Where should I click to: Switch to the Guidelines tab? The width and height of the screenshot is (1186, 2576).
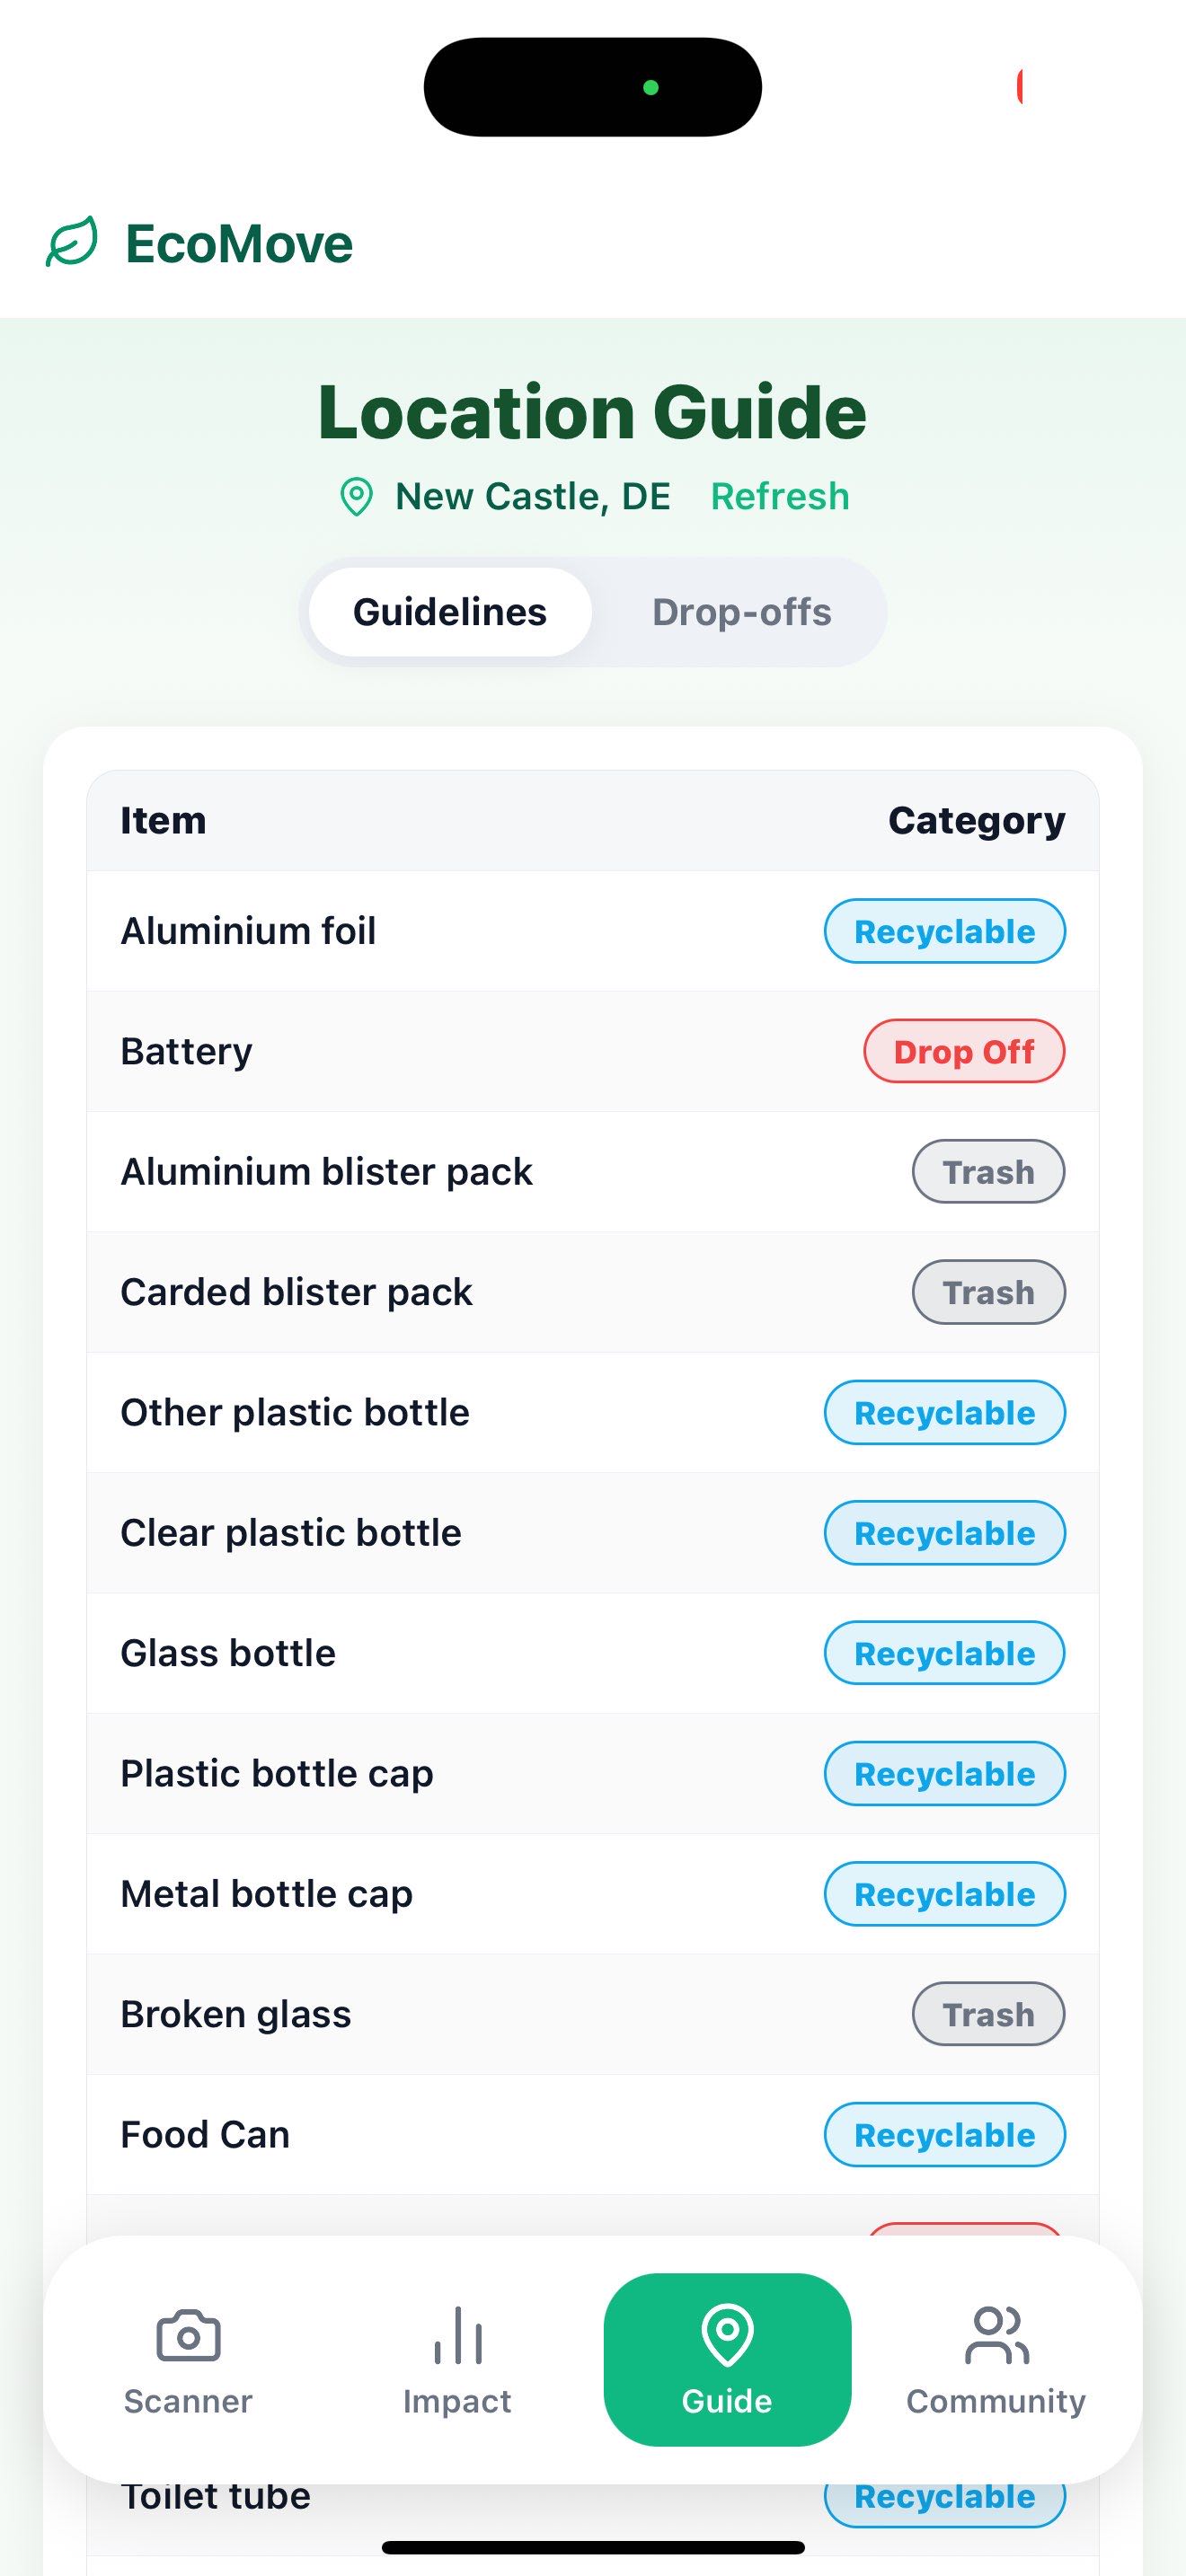click(450, 612)
